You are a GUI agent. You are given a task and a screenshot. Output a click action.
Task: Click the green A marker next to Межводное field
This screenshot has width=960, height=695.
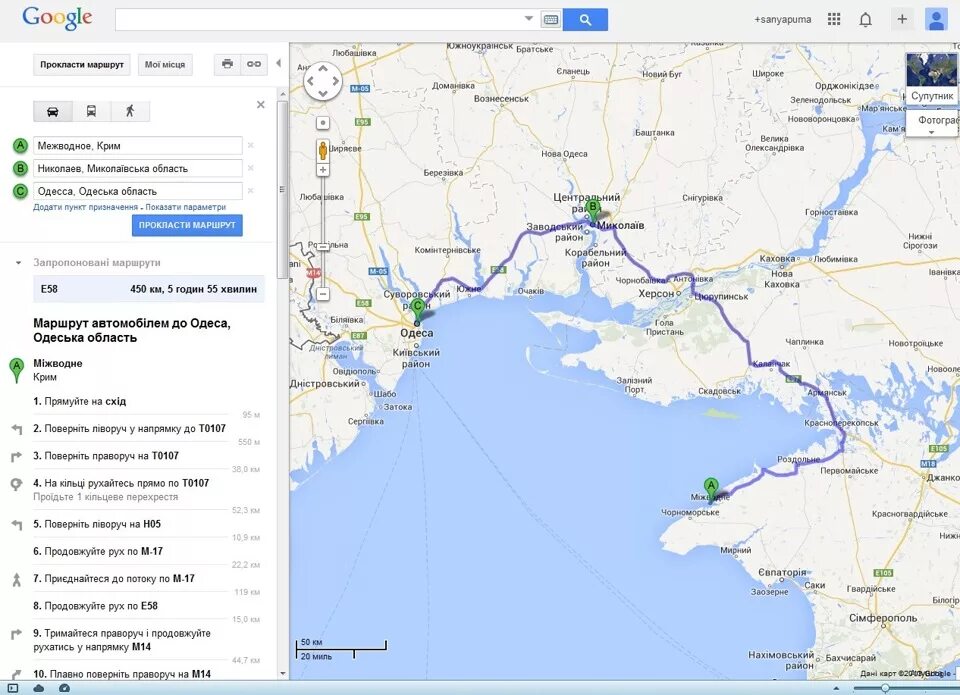point(20,146)
